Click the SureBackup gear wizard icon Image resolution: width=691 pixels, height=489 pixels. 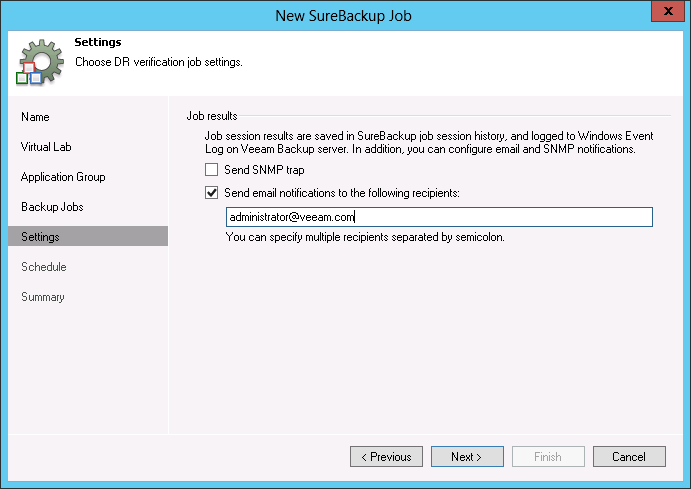coord(37,62)
